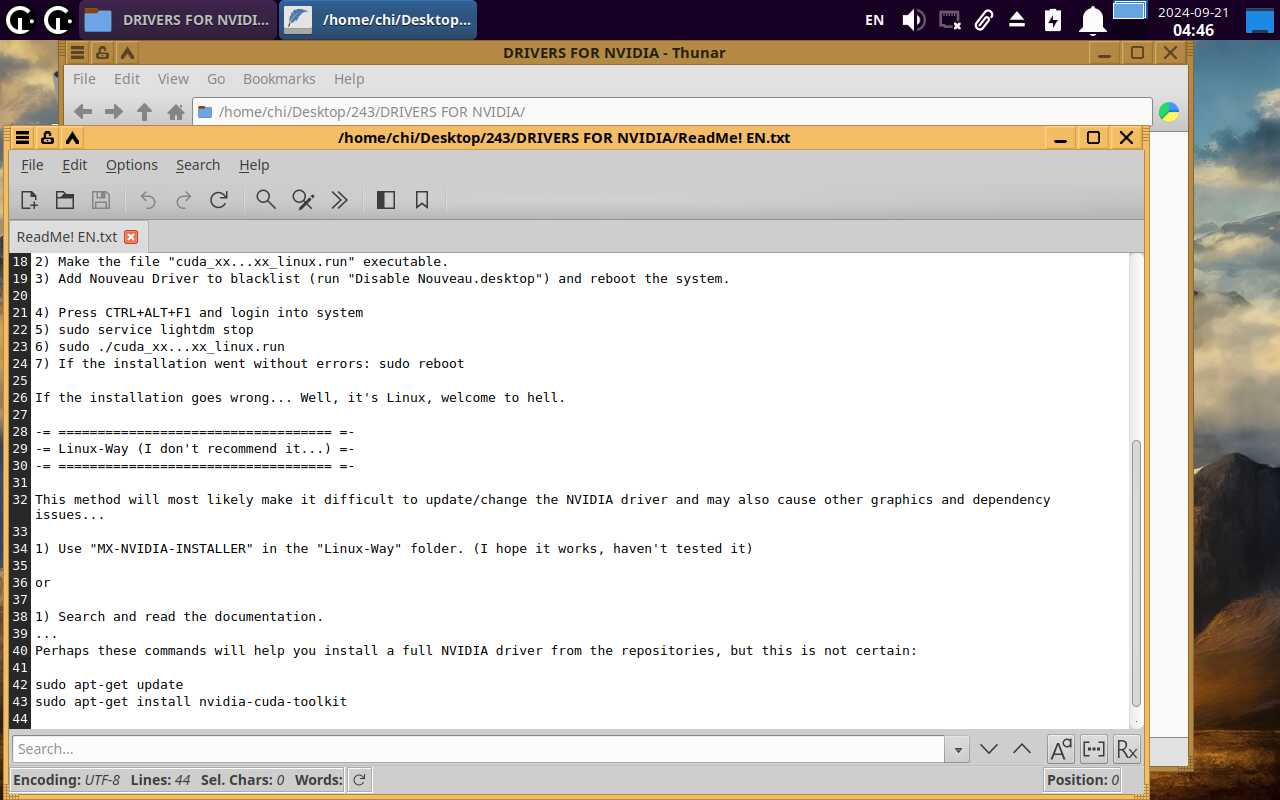The height and width of the screenshot is (800, 1280).
Task: Click the greyed-out Save floppy icon
Action: tap(101, 200)
